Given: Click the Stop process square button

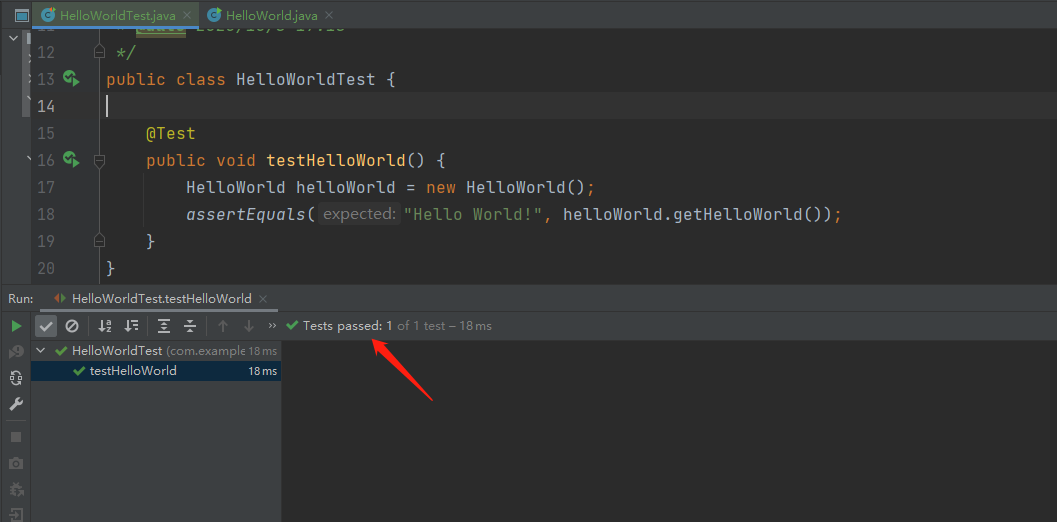Looking at the screenshot, I should (x=16, y=437).
